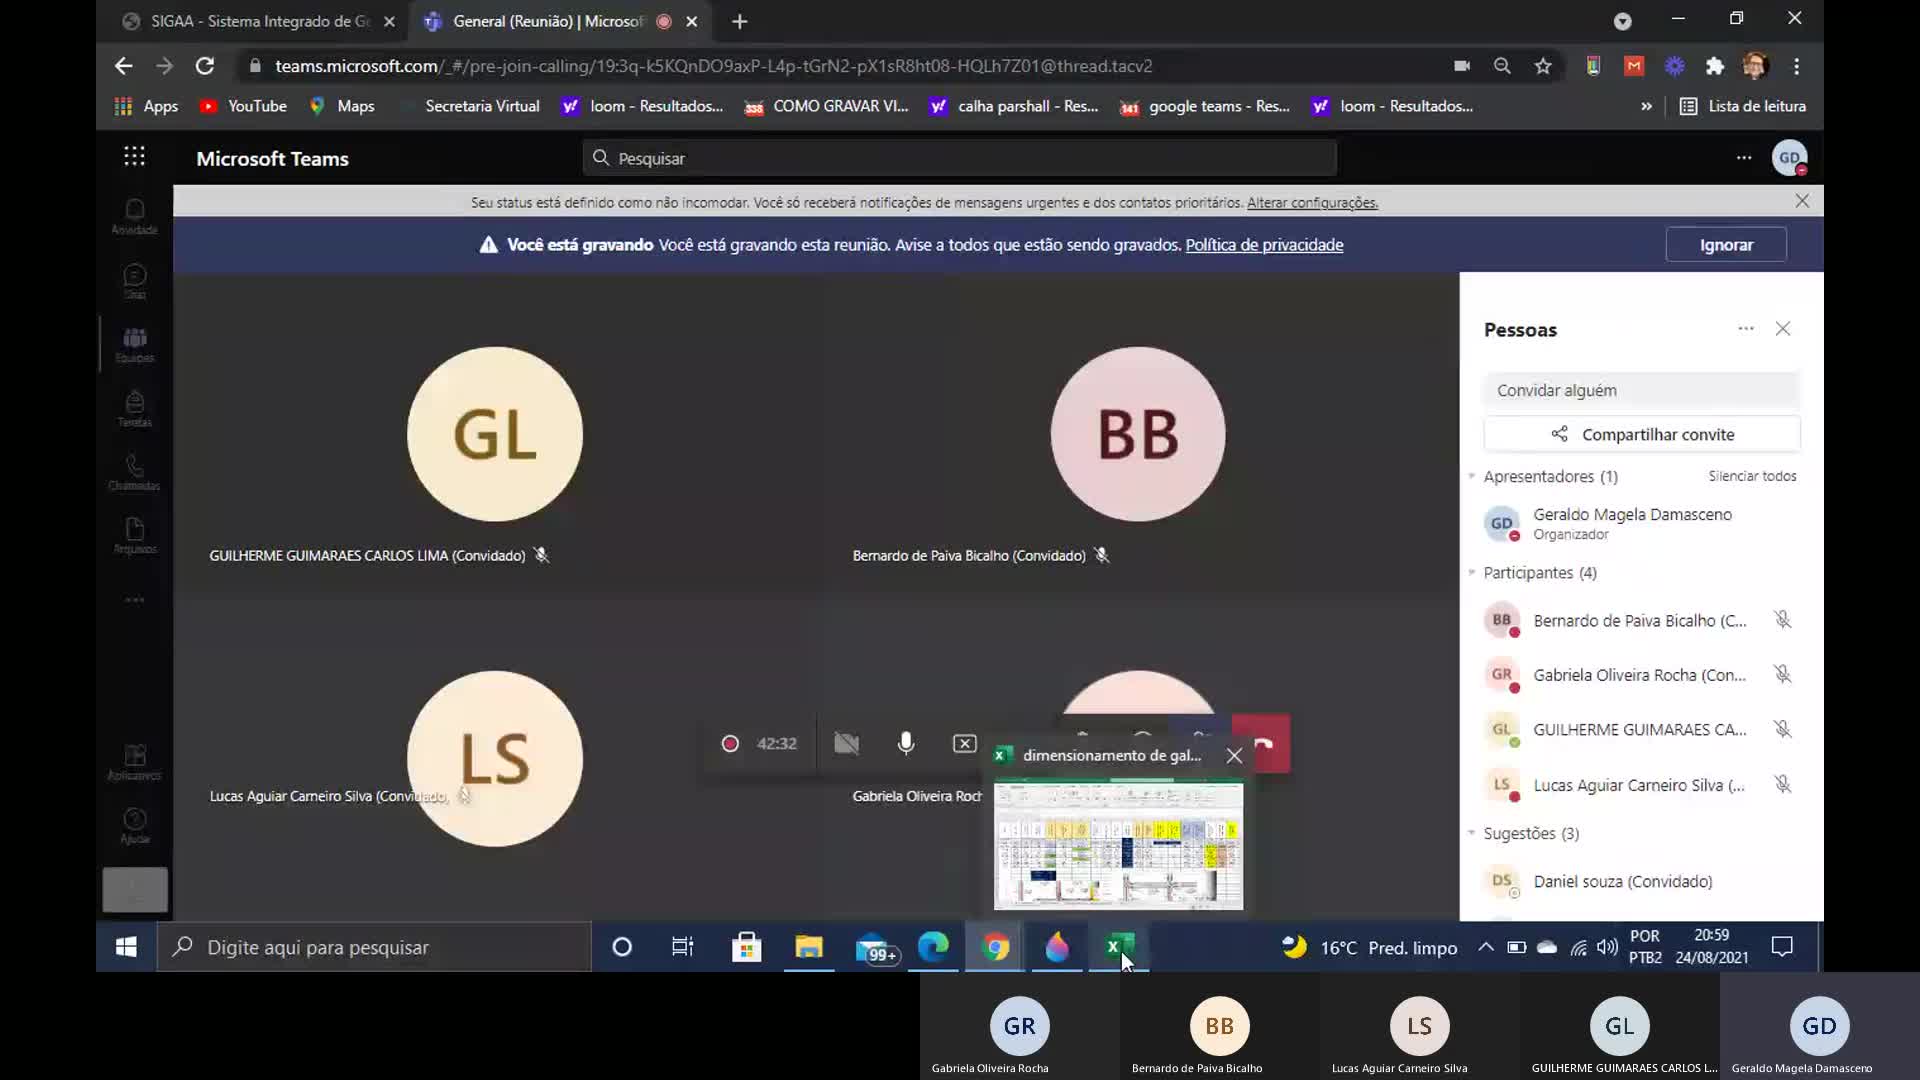Screen dimensions: 1920x1080
Task: Open File Explorer from taskbar
Action: pos(809,947)
